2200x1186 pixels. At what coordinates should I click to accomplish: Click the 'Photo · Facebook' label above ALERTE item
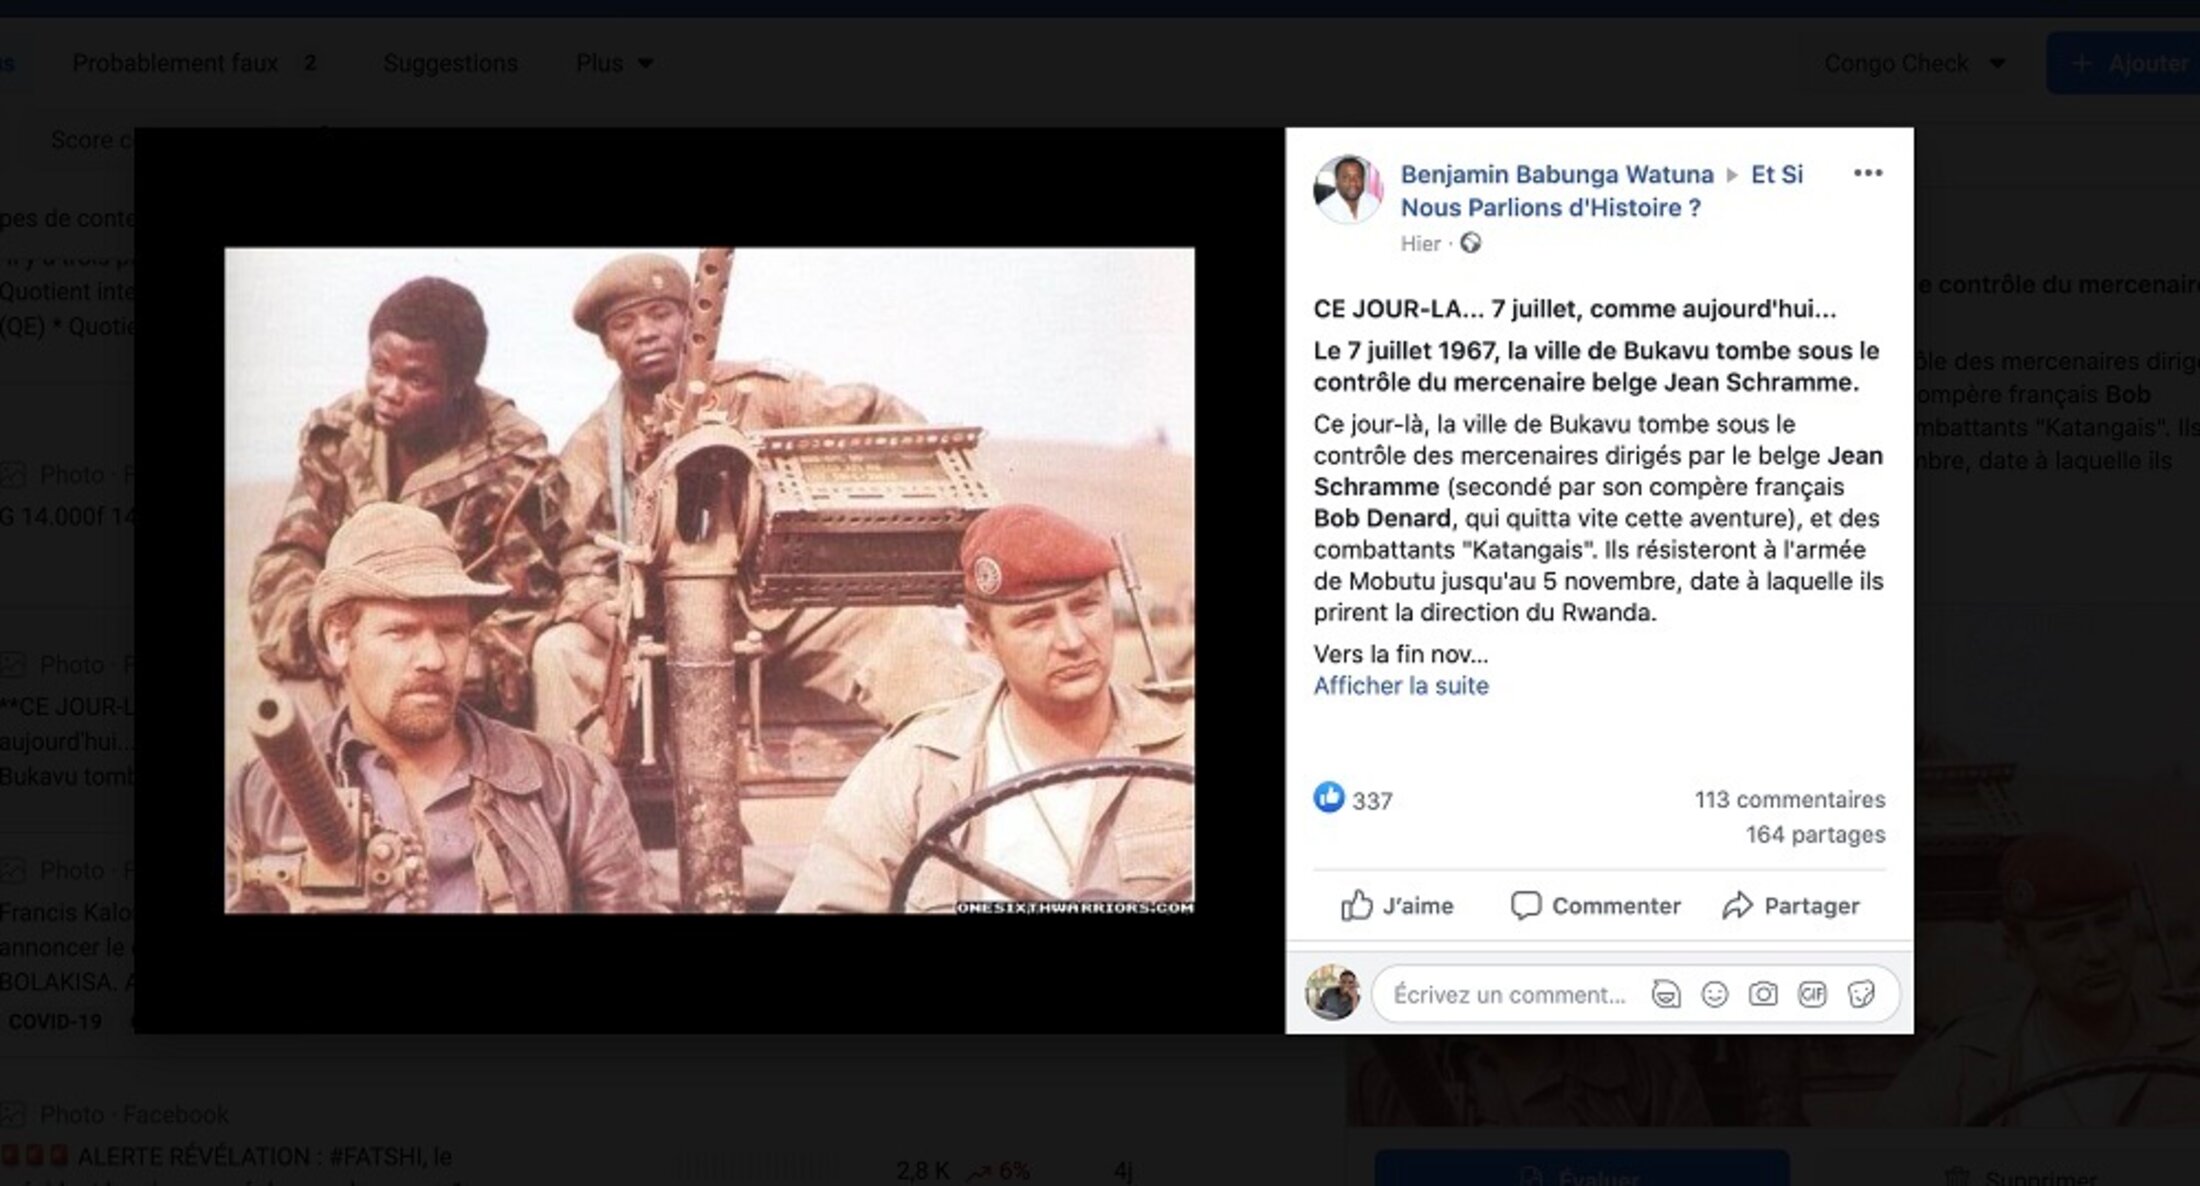coord(133,1114)
